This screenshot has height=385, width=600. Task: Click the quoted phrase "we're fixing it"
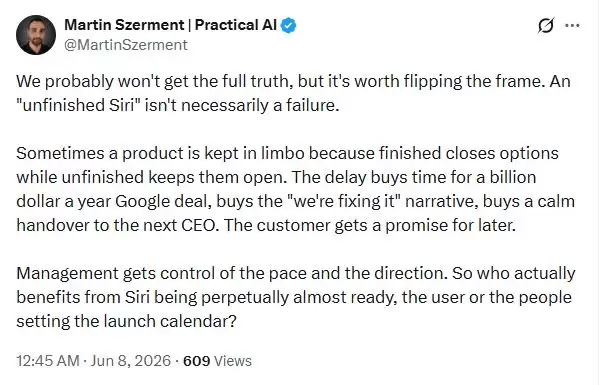pyautogui.click(x=343, y=201)
